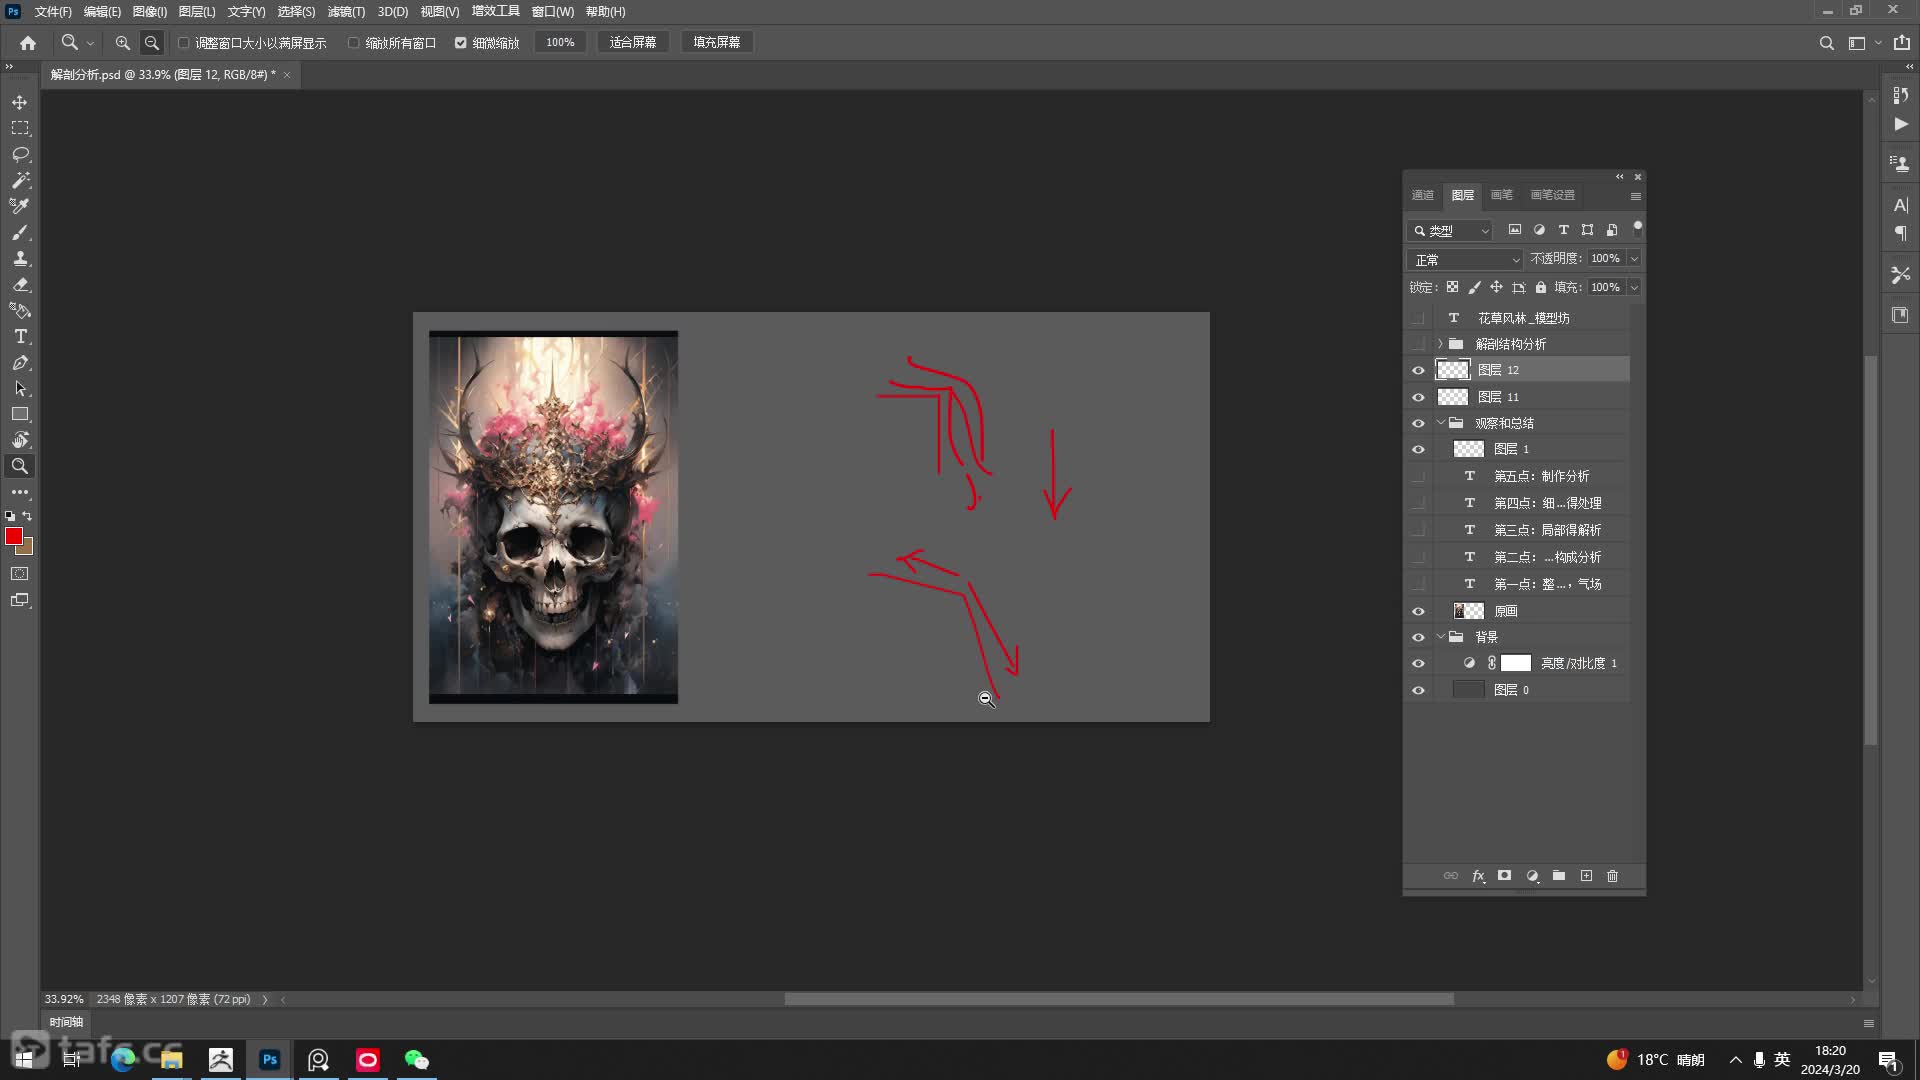Click the red foreground color swatch
This screenshot has width=1920, height=1080.
[13, 536]
